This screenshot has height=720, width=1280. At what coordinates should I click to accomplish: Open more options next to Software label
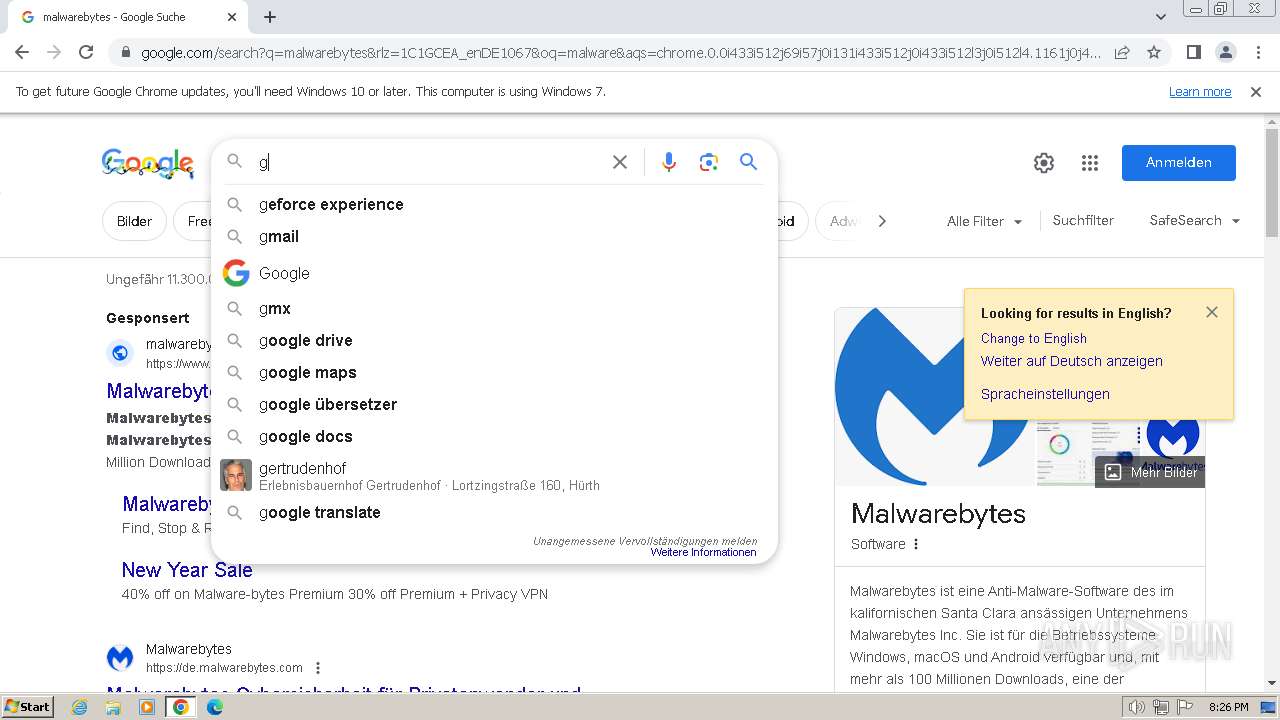coord(916,544)
